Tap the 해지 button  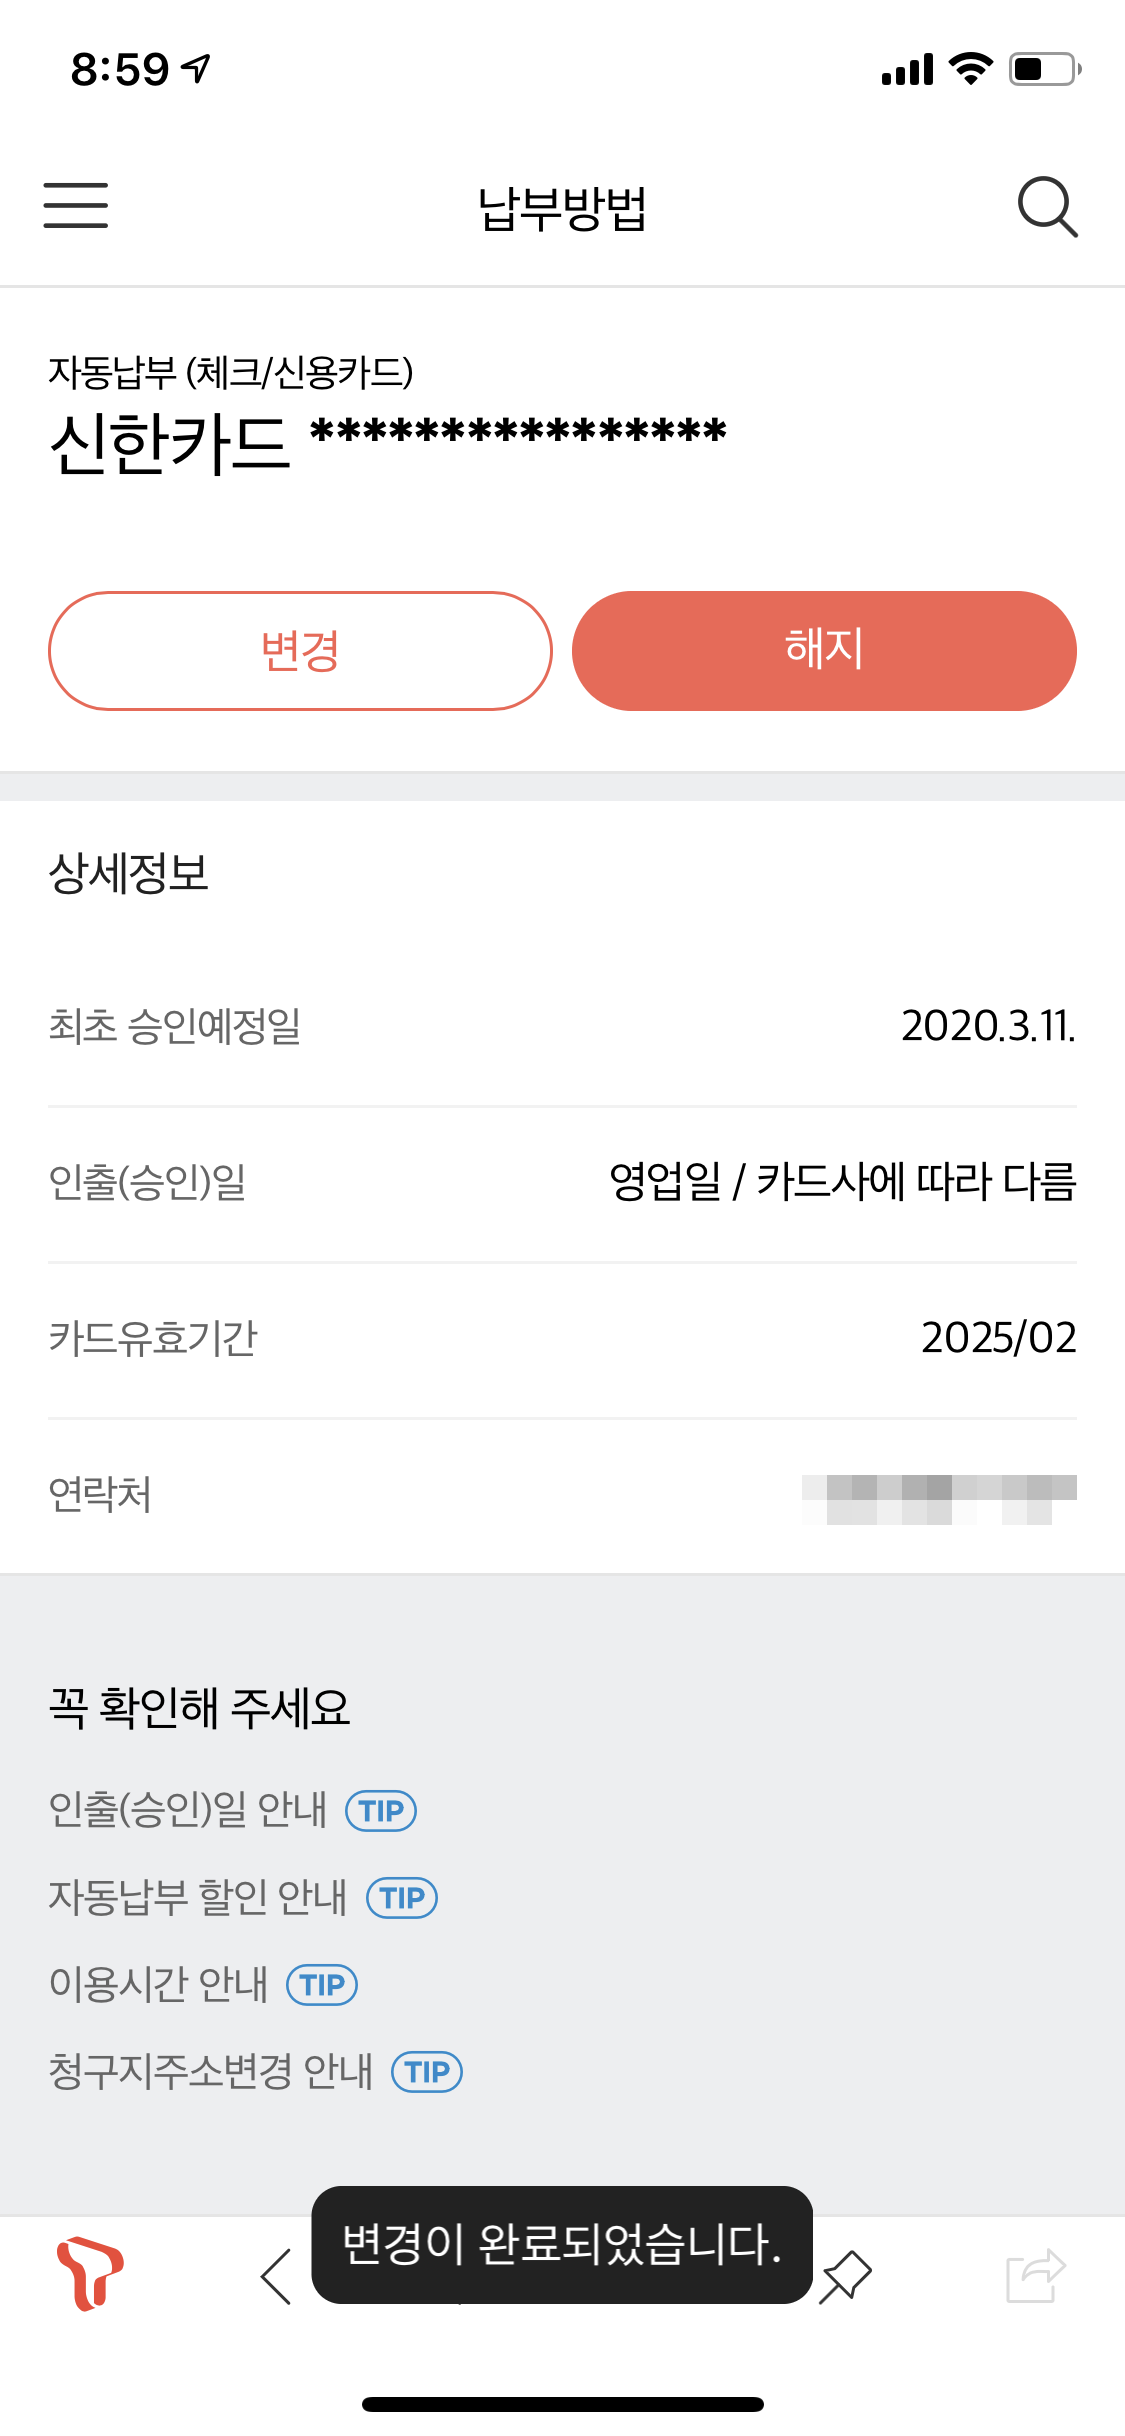pos(824,651)
